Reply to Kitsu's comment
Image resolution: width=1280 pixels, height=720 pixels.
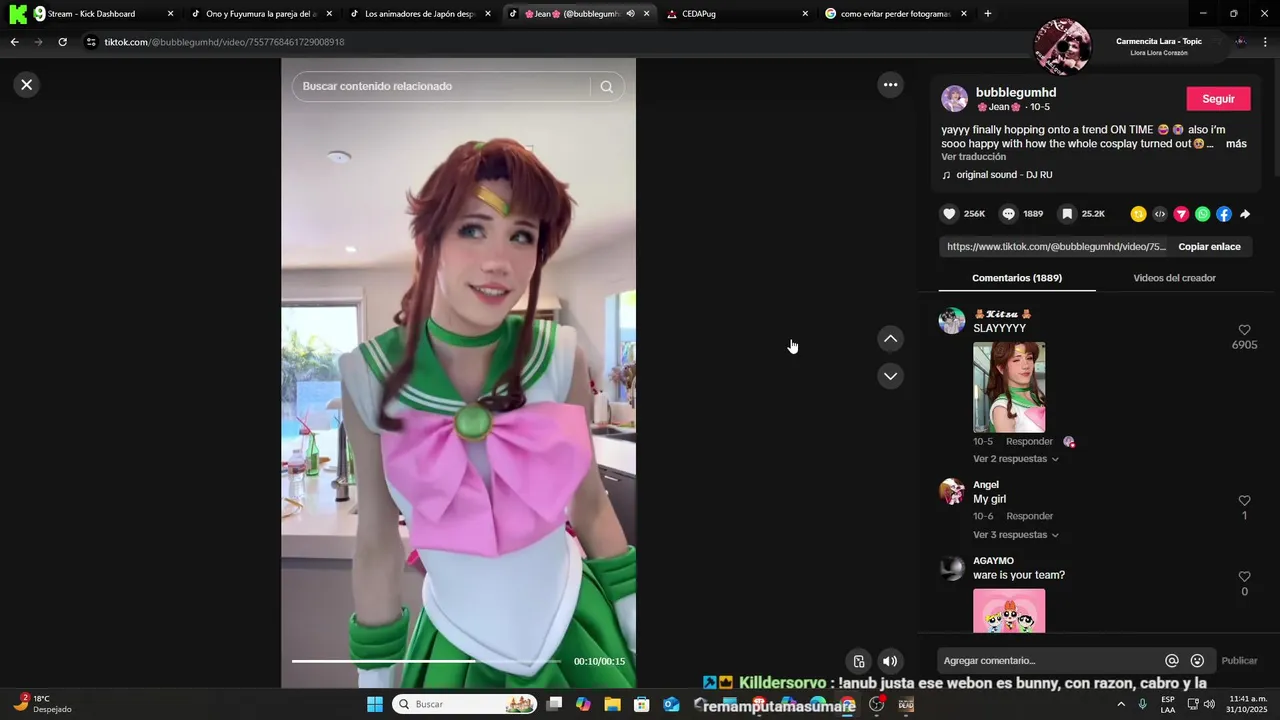1029,442
